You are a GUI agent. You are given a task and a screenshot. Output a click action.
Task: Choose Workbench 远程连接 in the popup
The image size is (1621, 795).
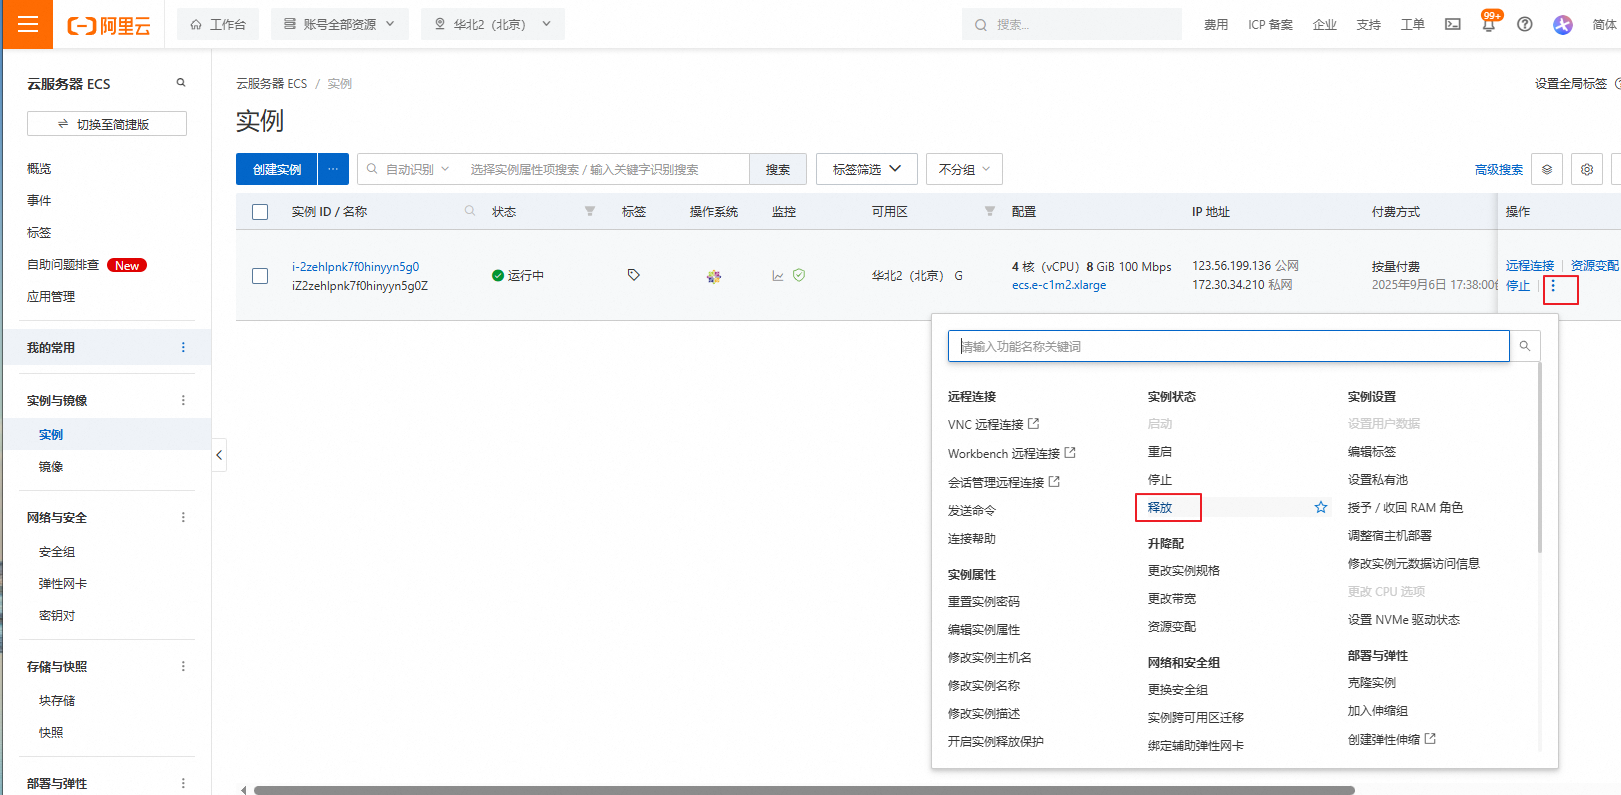[1011, 453]
